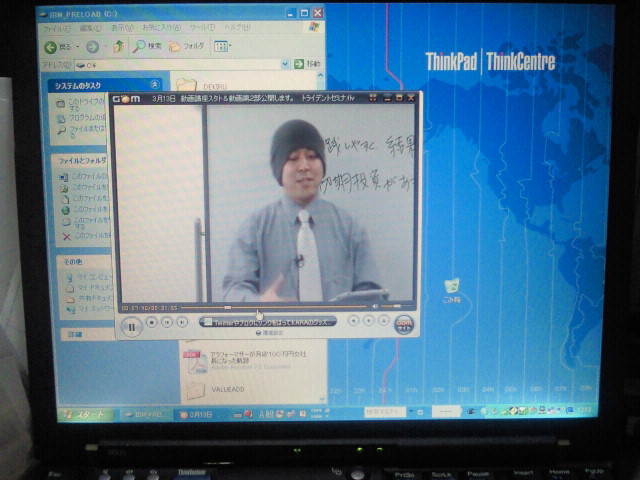Open My Computer (マイ コンピュータ) link

pyautogui.click(x=90, y=277)
